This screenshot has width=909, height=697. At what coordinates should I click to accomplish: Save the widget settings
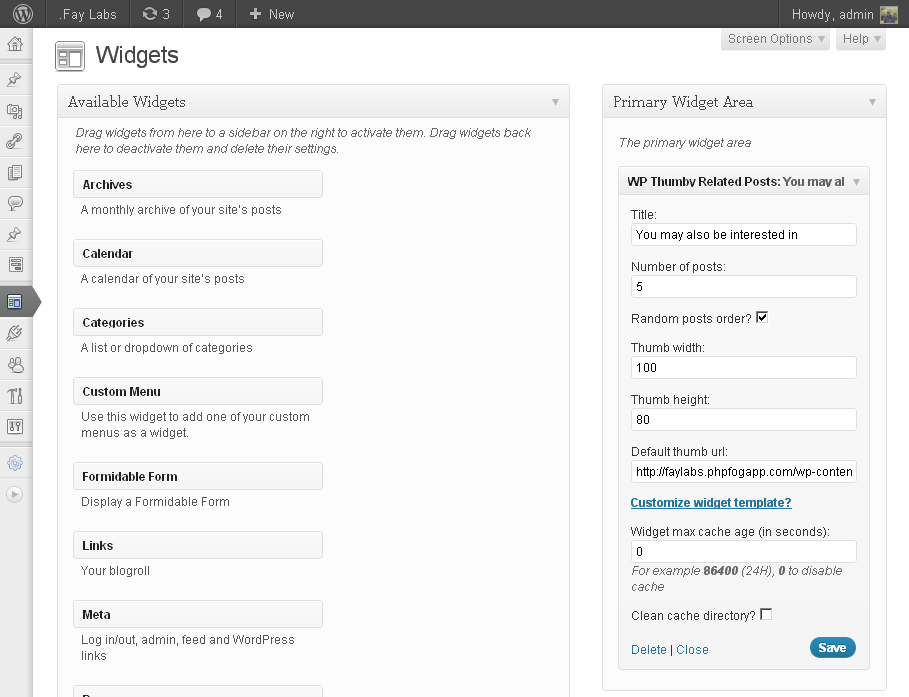click(x=832, y=648)
